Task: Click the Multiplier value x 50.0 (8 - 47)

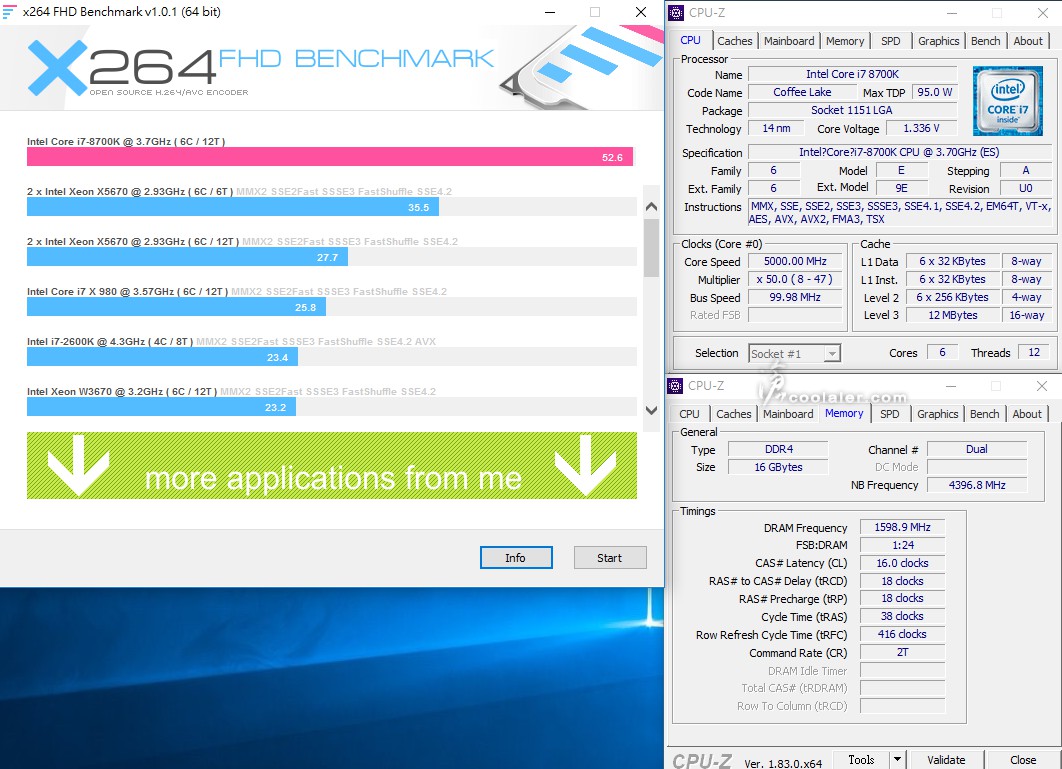Action: coord(795,279)
